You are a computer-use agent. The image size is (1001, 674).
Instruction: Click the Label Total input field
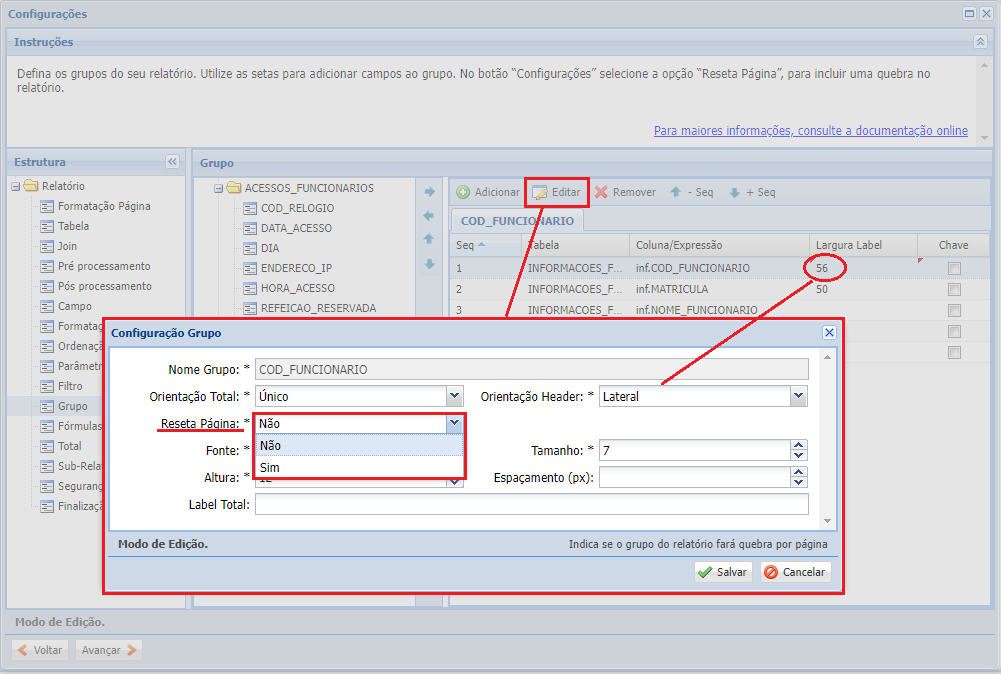(x=531, y=505)
